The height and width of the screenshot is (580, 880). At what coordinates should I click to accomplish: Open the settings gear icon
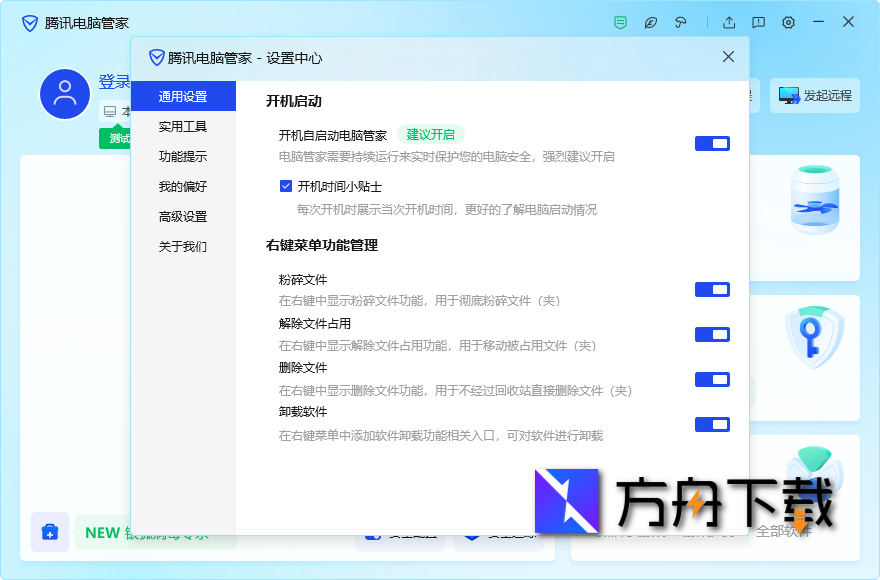[788, 22]
